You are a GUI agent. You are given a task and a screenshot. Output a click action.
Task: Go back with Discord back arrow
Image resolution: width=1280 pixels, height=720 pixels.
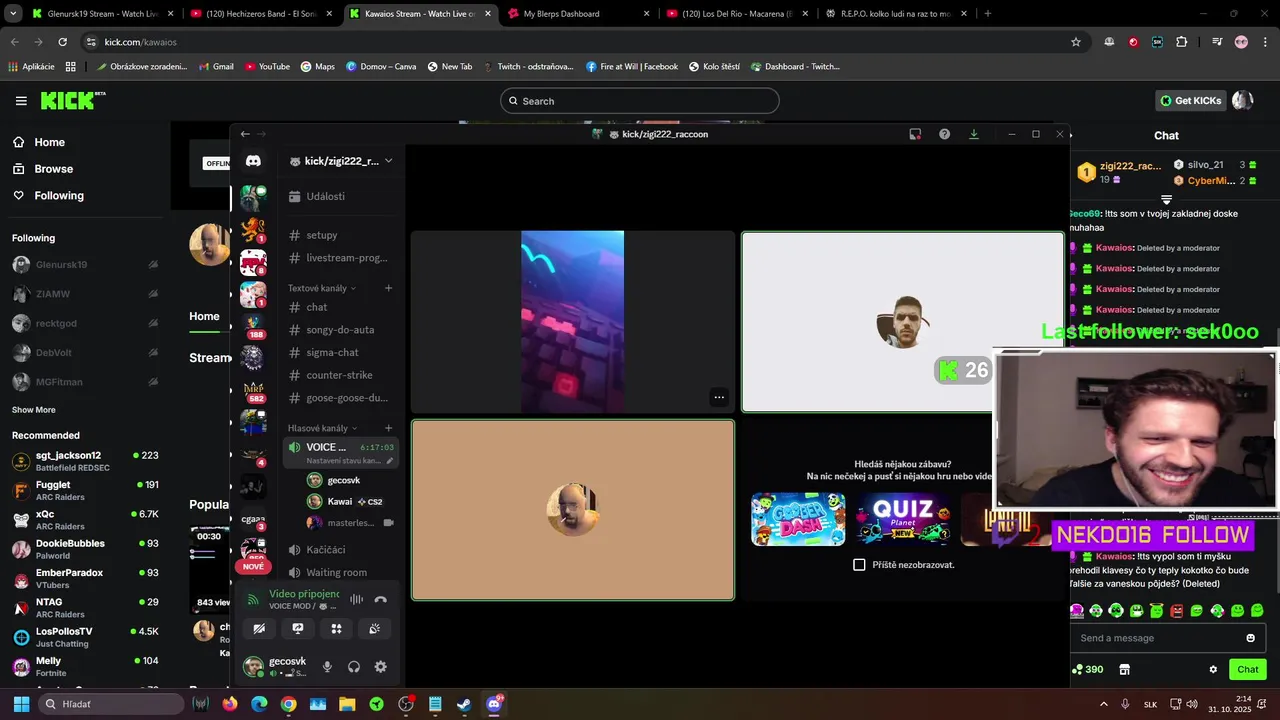click(245, 134)
